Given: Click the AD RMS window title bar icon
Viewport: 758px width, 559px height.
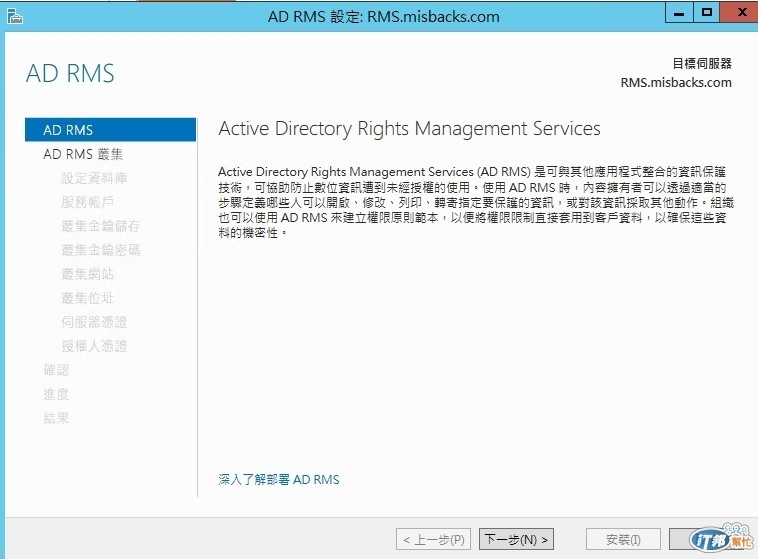Looking at the screenshot, I should pyautogui.click(x=15, y=16).
